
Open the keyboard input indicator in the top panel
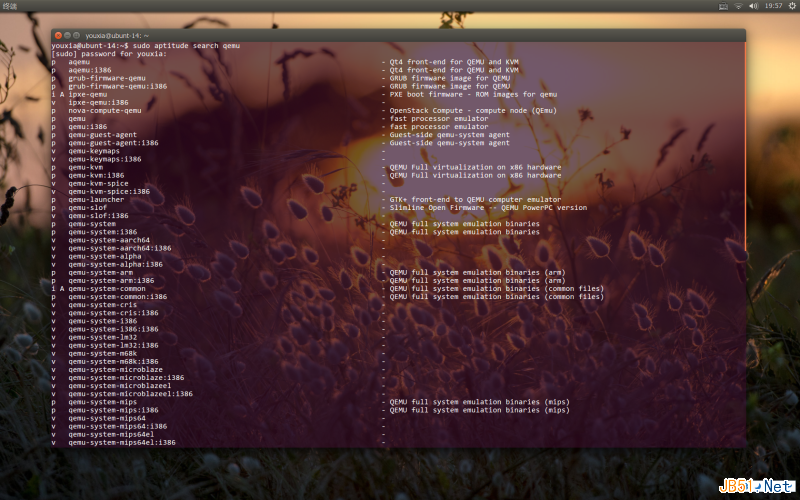click(x=723, y=6)
